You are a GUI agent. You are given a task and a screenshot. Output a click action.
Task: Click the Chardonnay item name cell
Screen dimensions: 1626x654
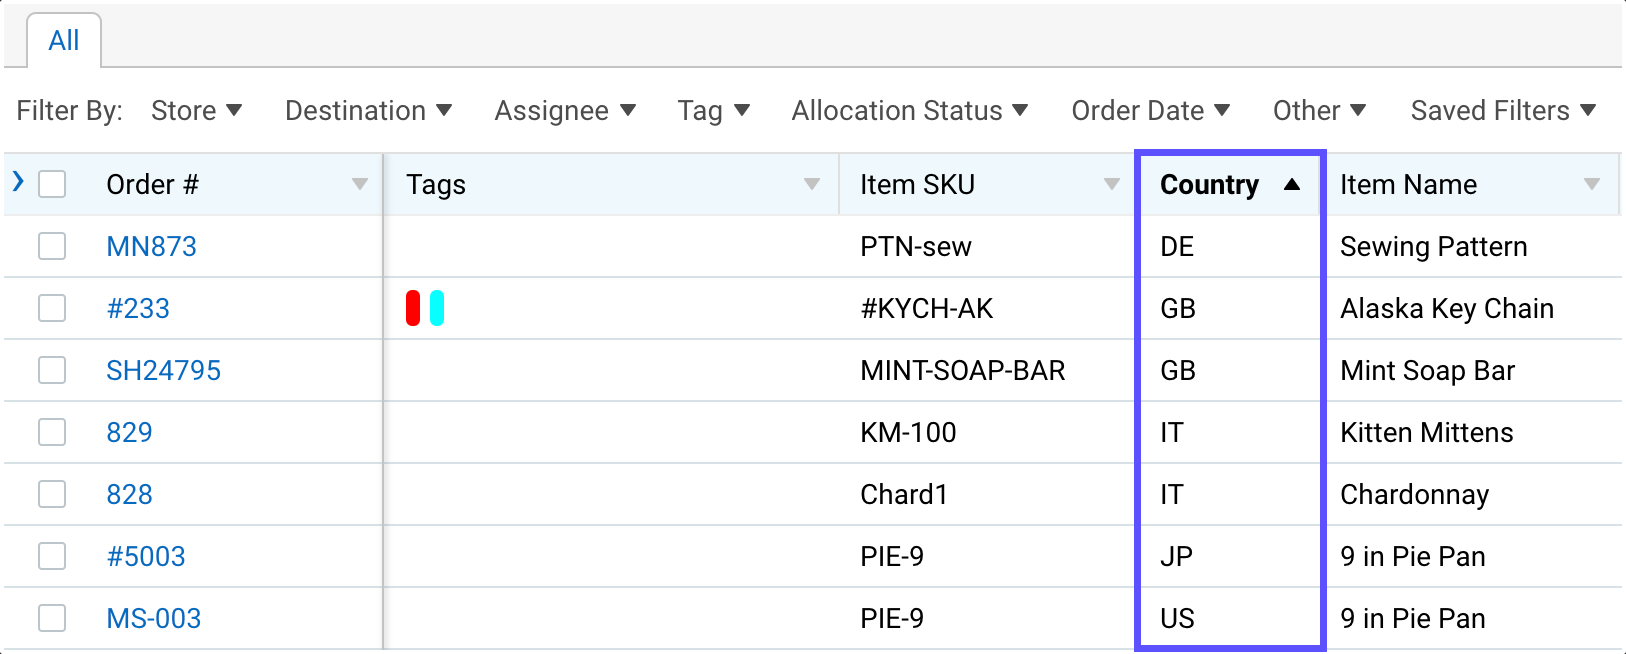point(1414,494)
